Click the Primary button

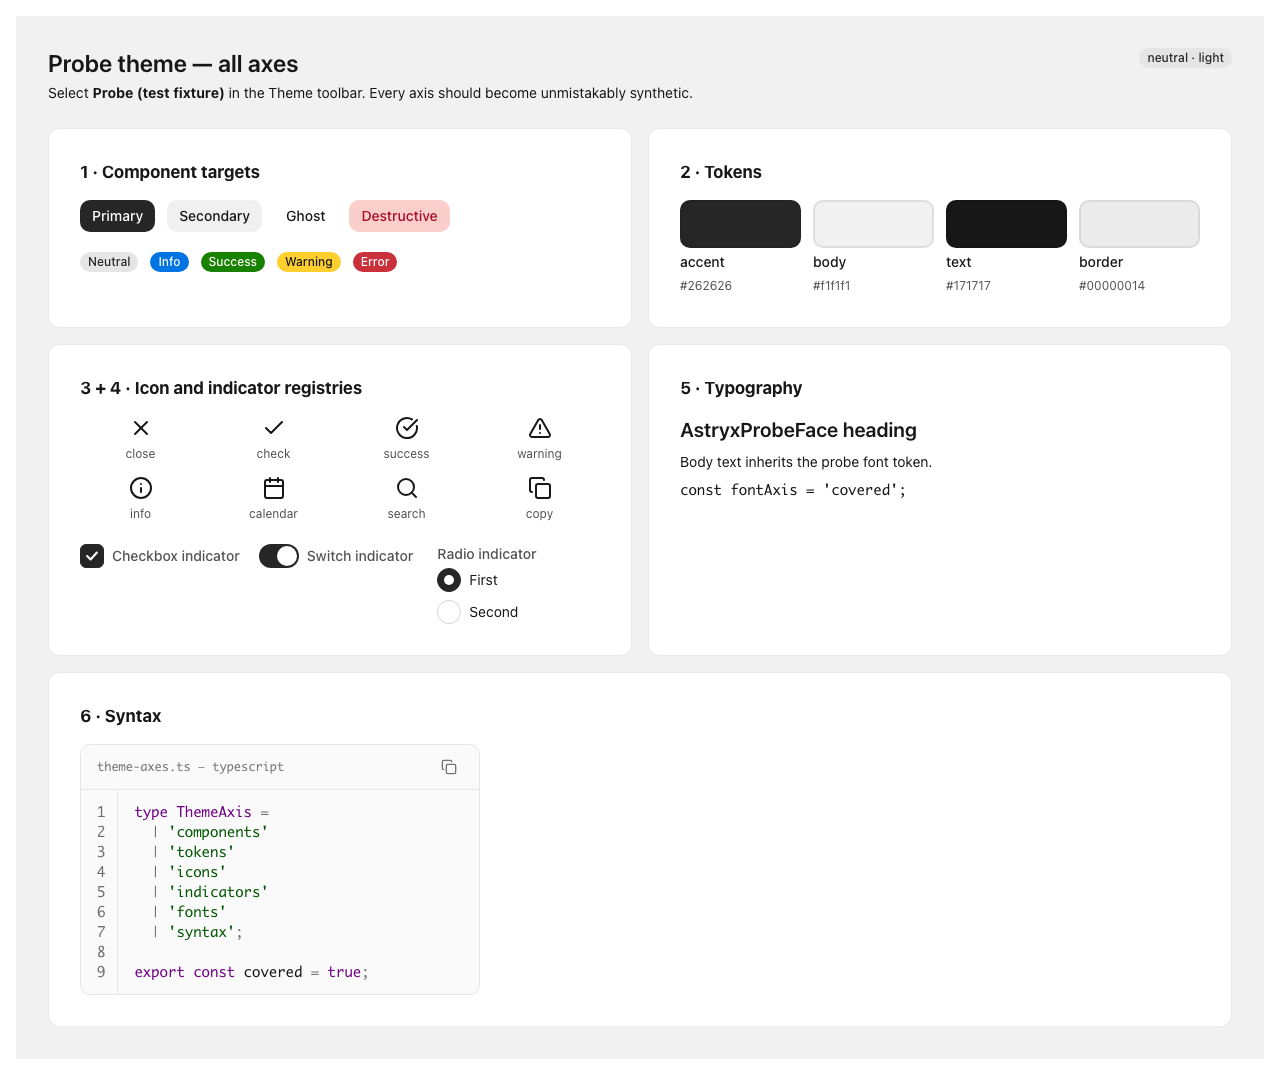tap(118, 216)
